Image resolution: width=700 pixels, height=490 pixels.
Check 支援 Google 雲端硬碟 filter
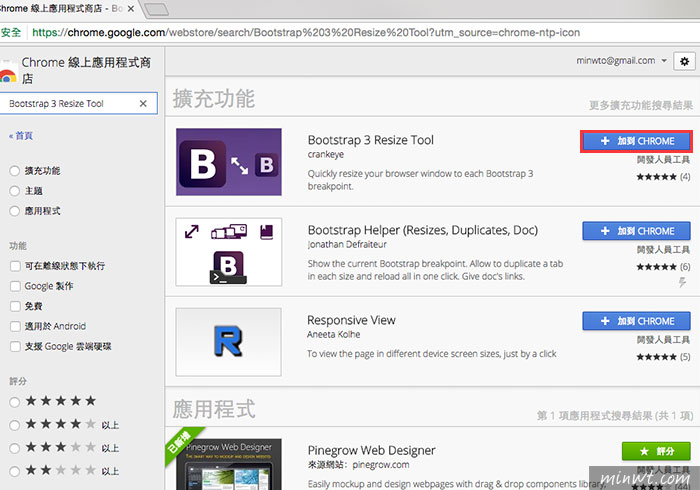coord(15,346)
